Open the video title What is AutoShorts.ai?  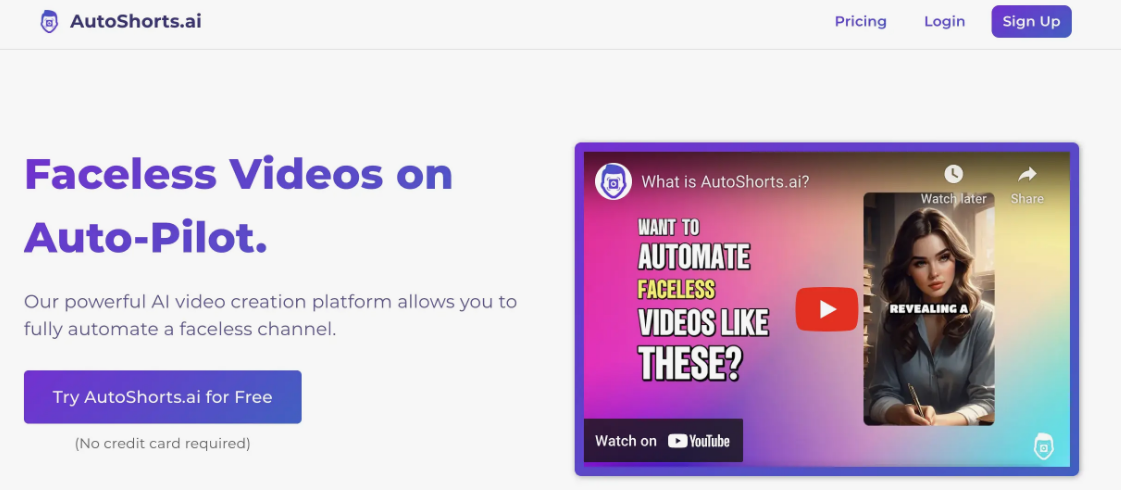725,182
